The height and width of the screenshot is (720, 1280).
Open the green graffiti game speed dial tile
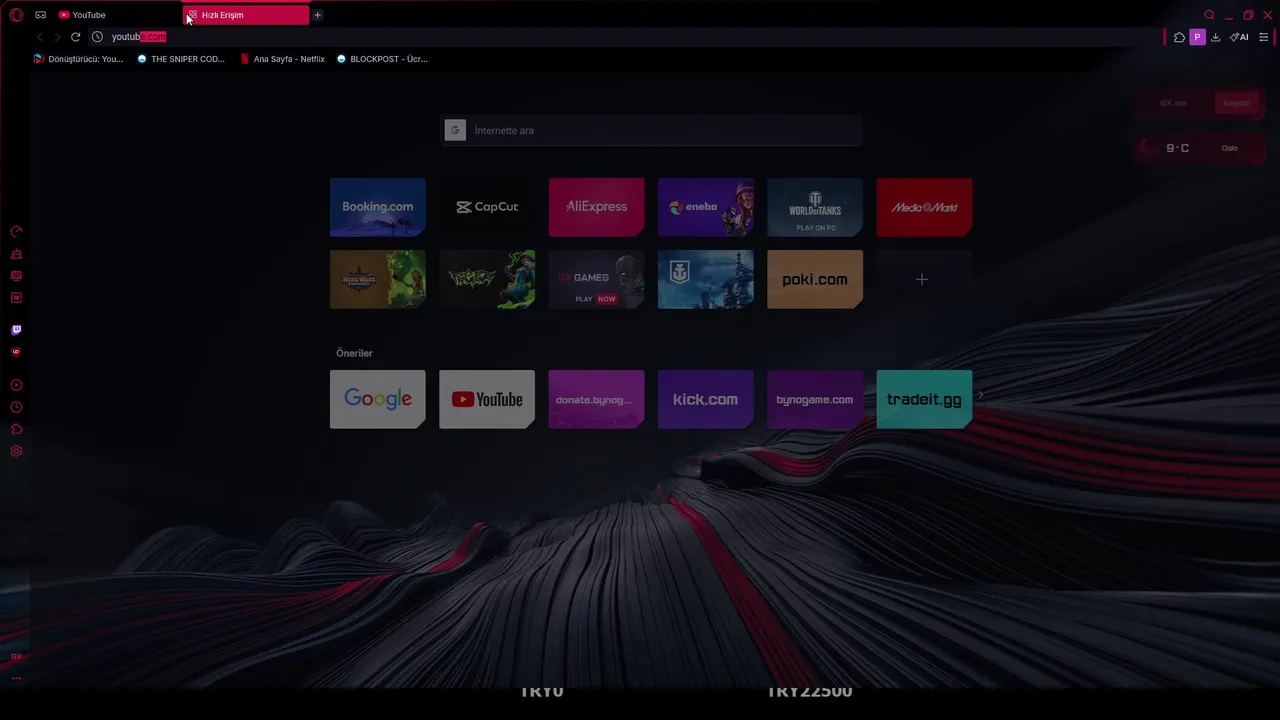point(487,279)
